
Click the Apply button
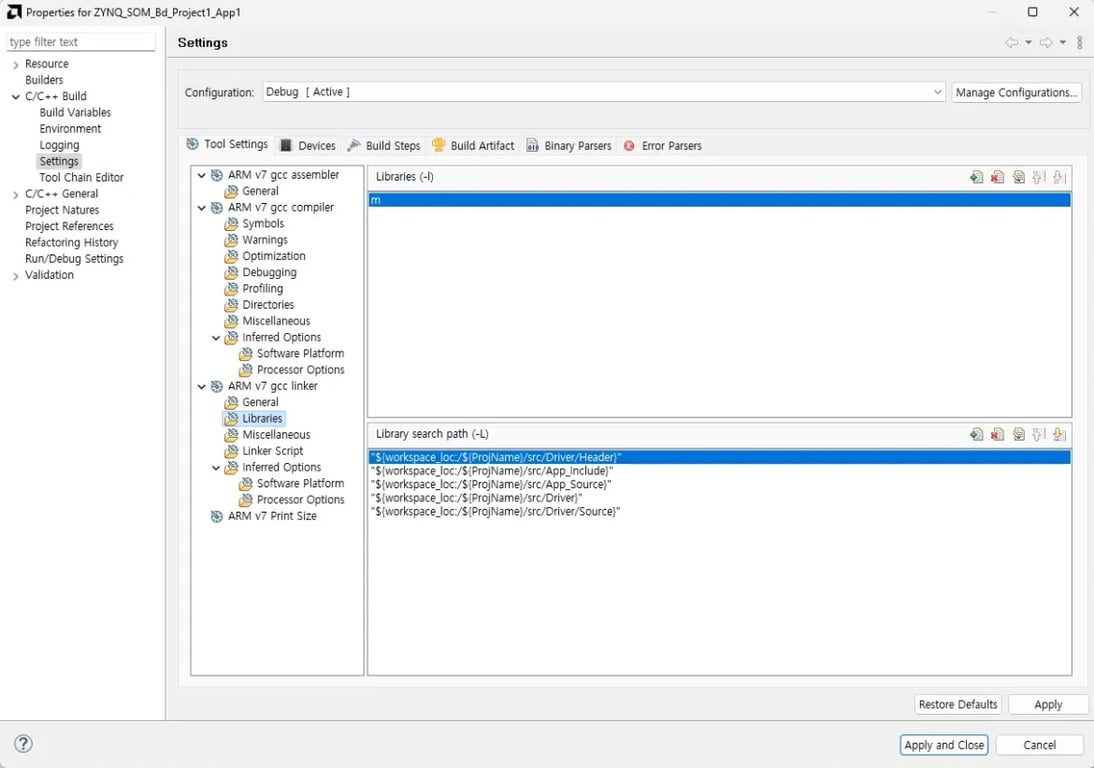pyautogui.click(x=1048, y=705)
